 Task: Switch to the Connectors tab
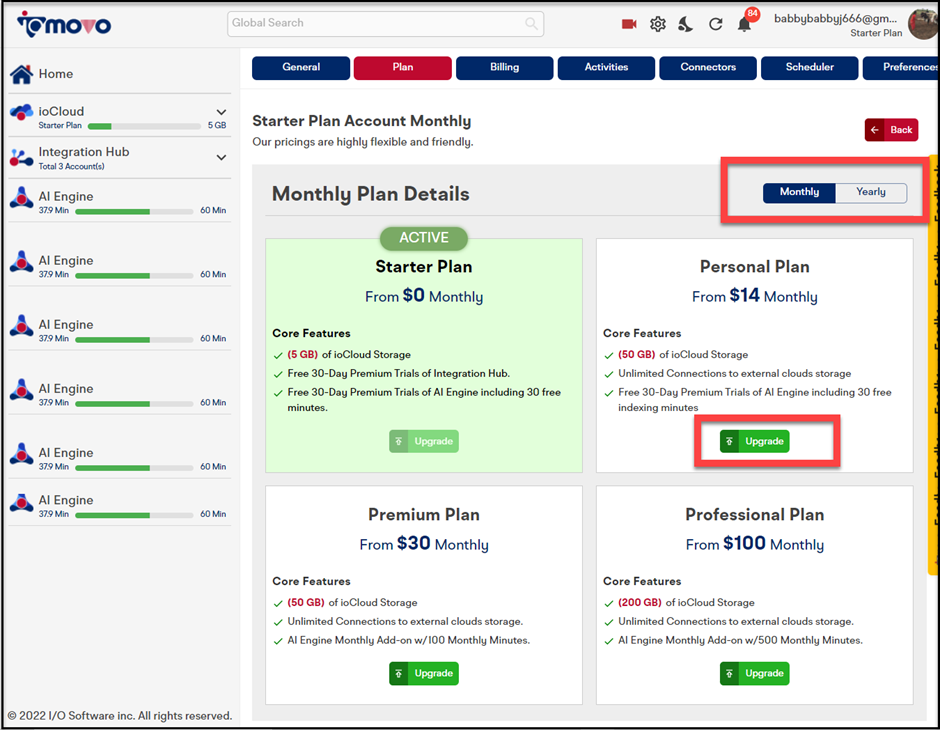(x=708, y=68)
